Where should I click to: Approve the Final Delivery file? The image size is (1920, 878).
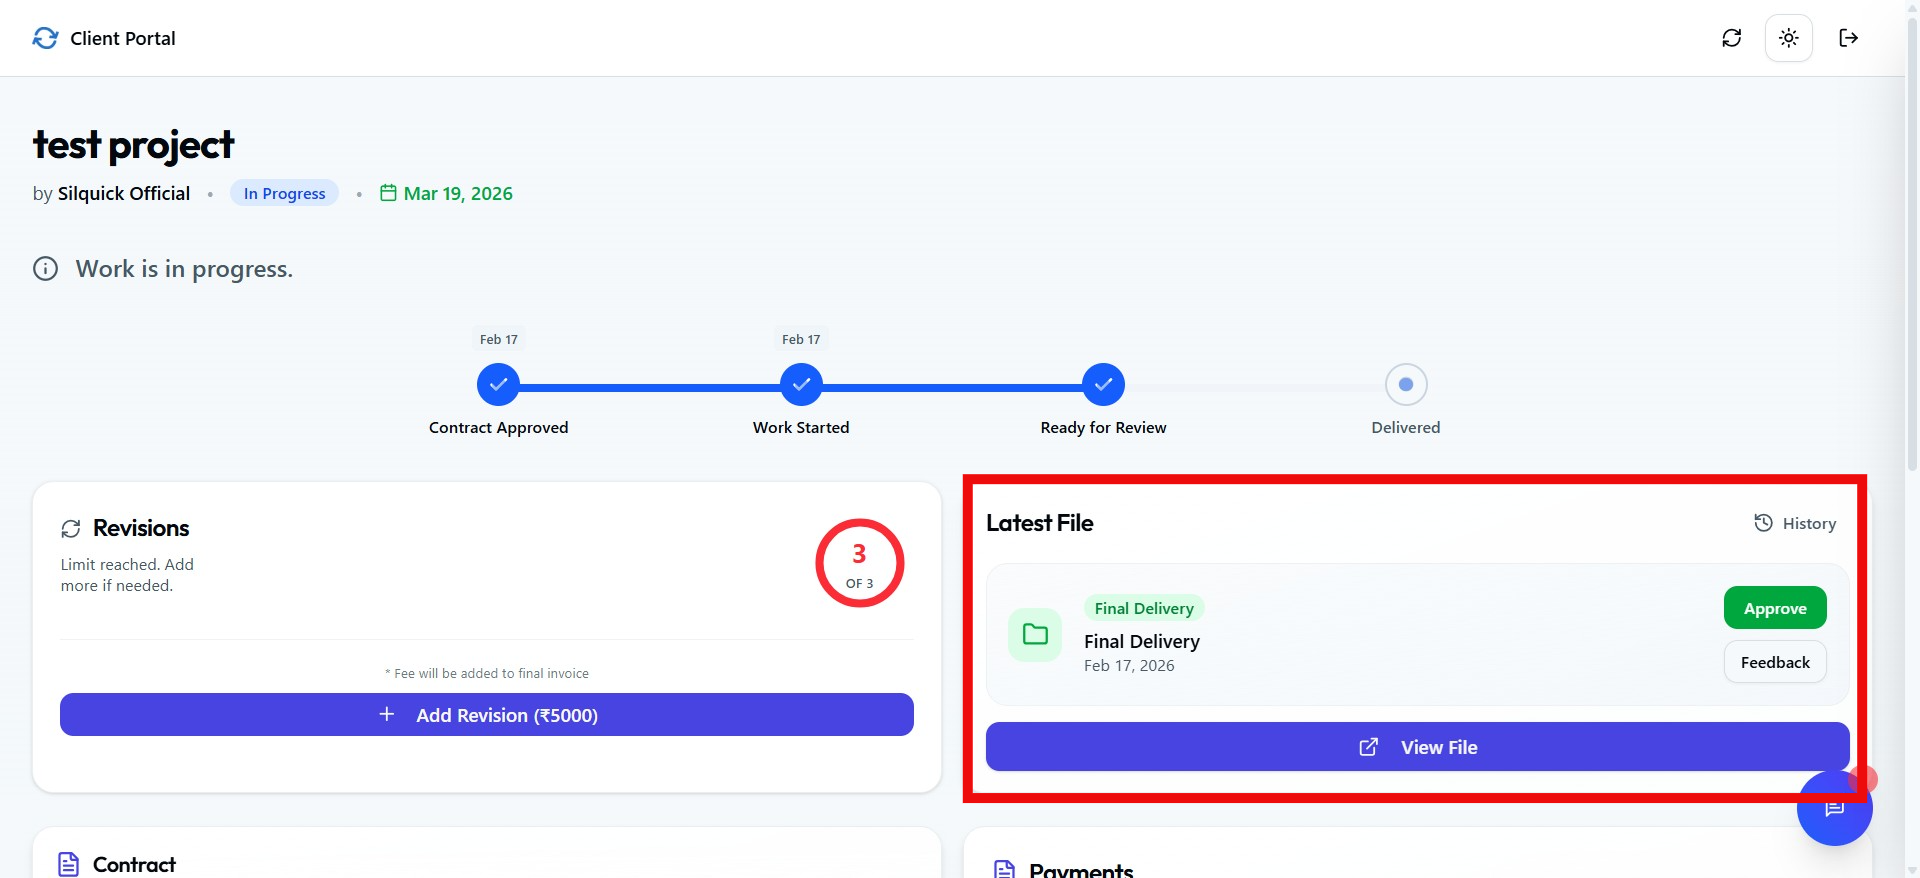[x=1774, y=608]
